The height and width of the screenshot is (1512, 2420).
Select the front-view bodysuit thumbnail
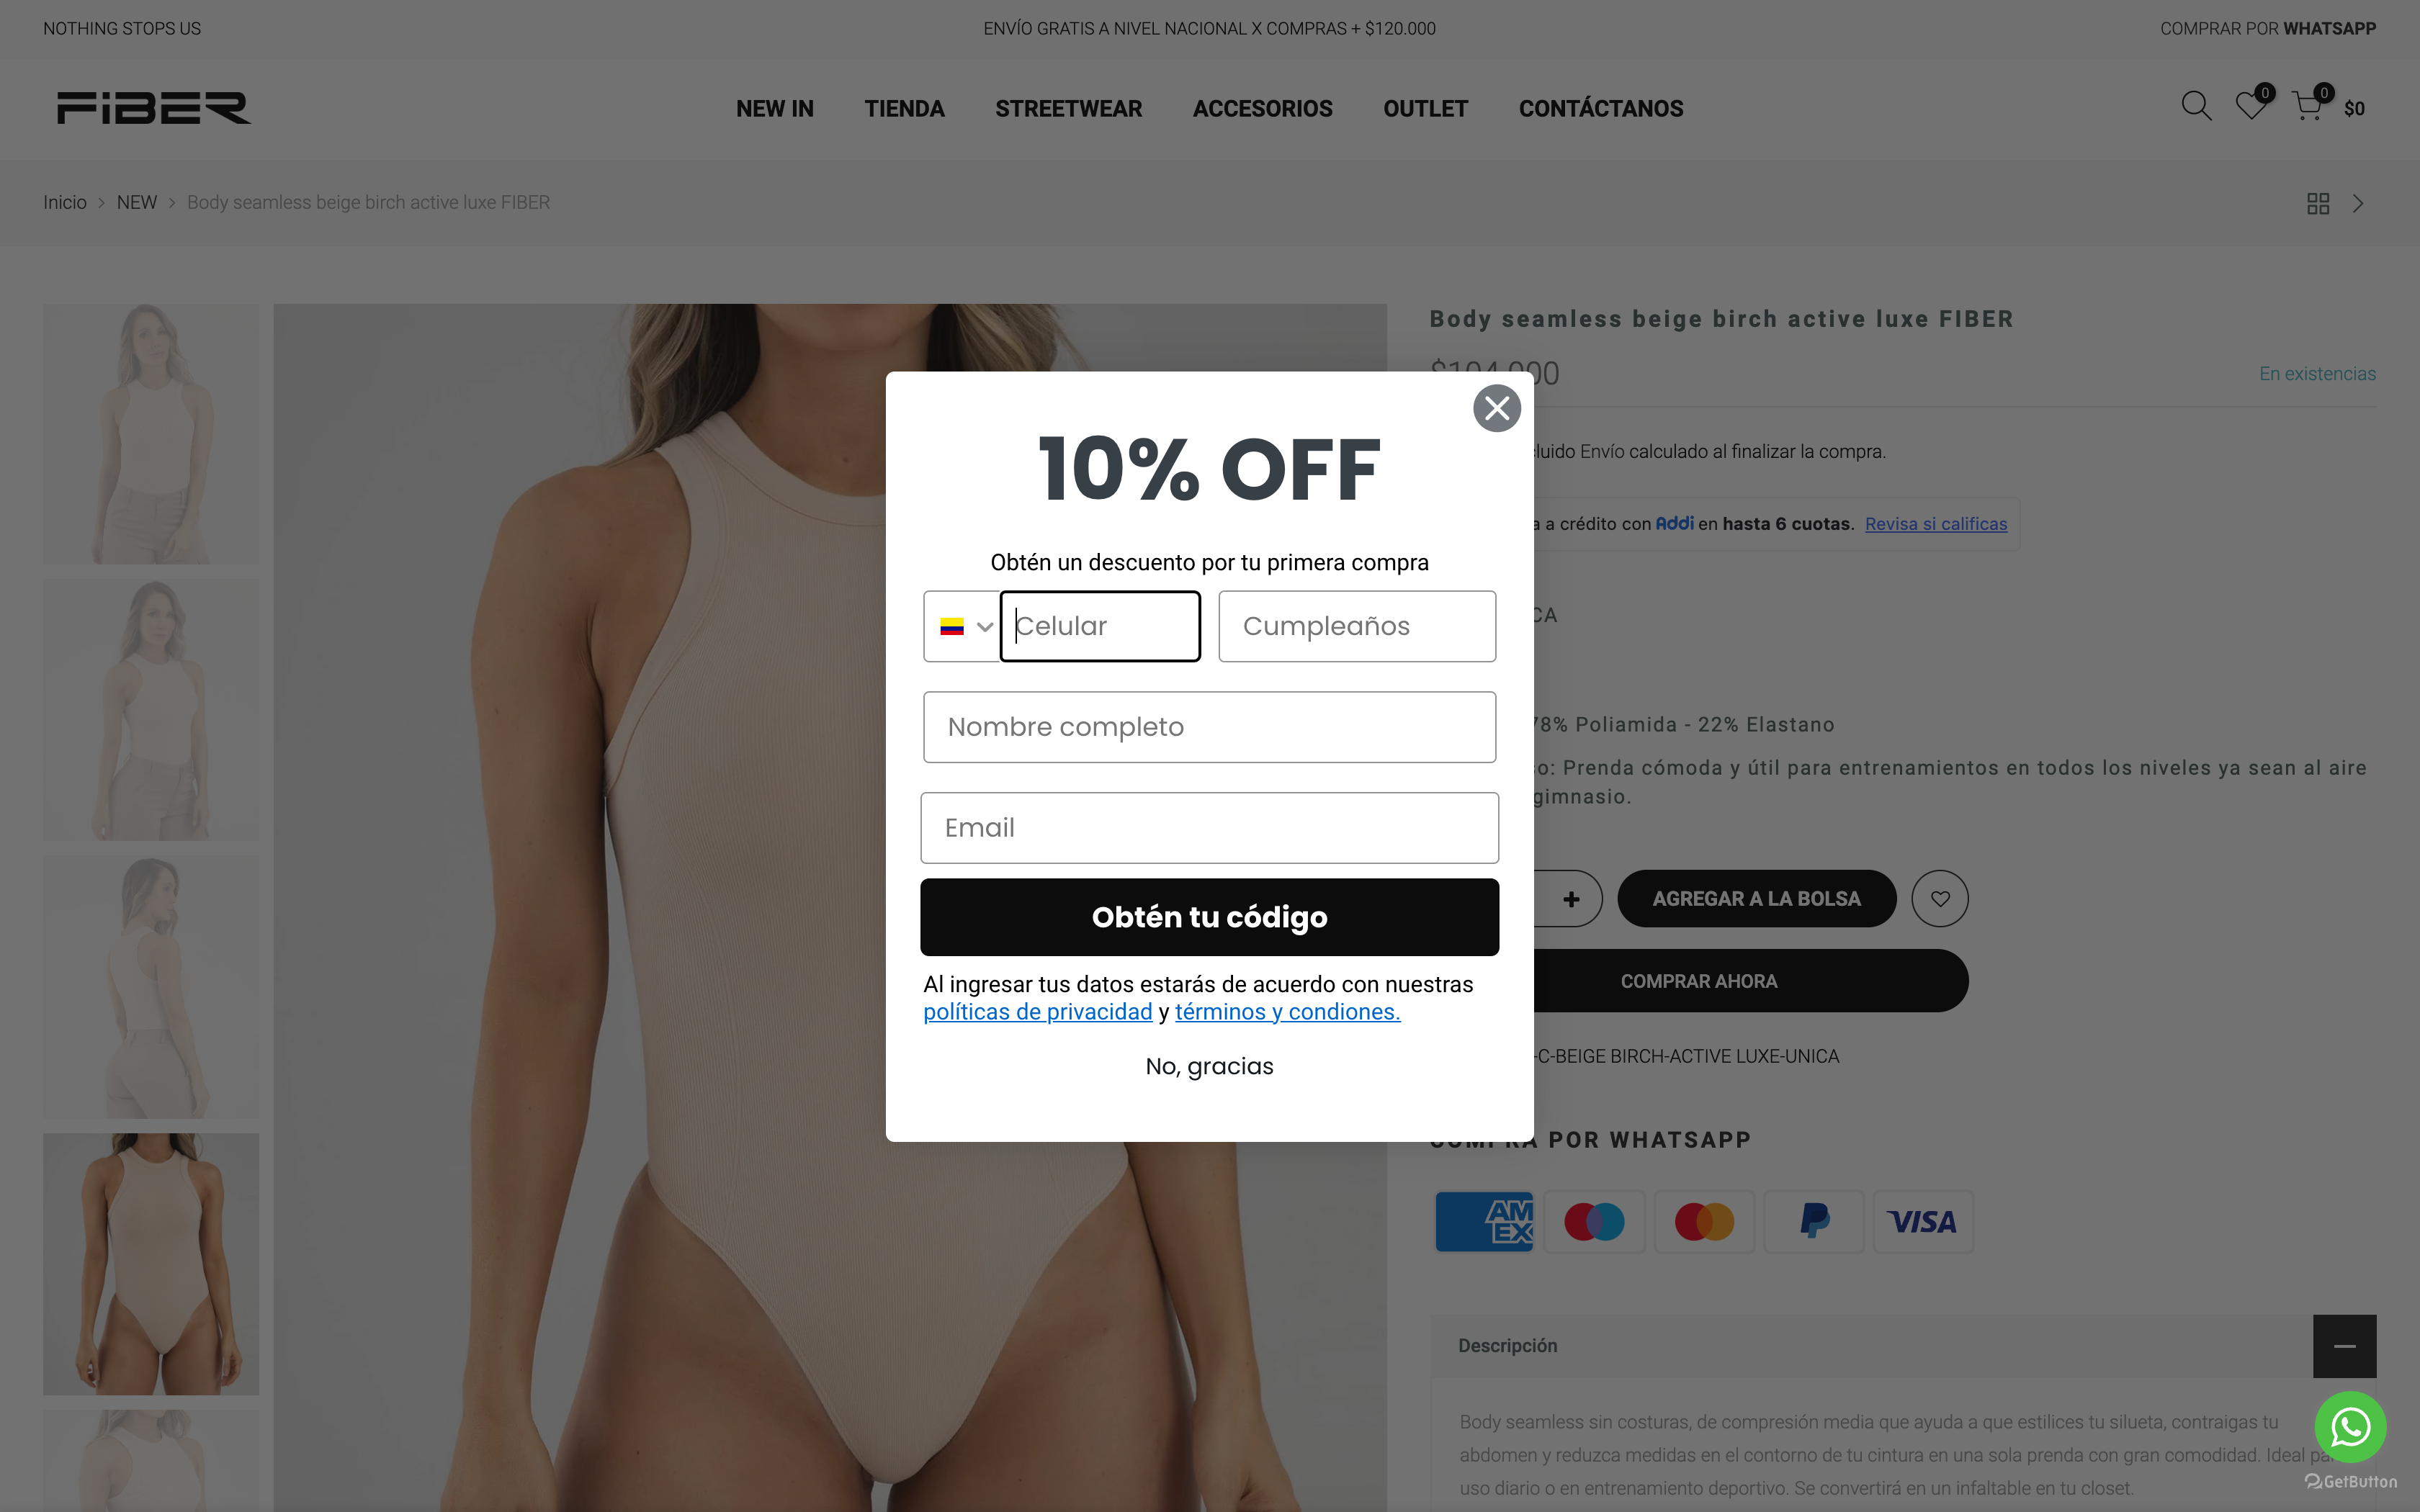click(x=151, y=1264)
